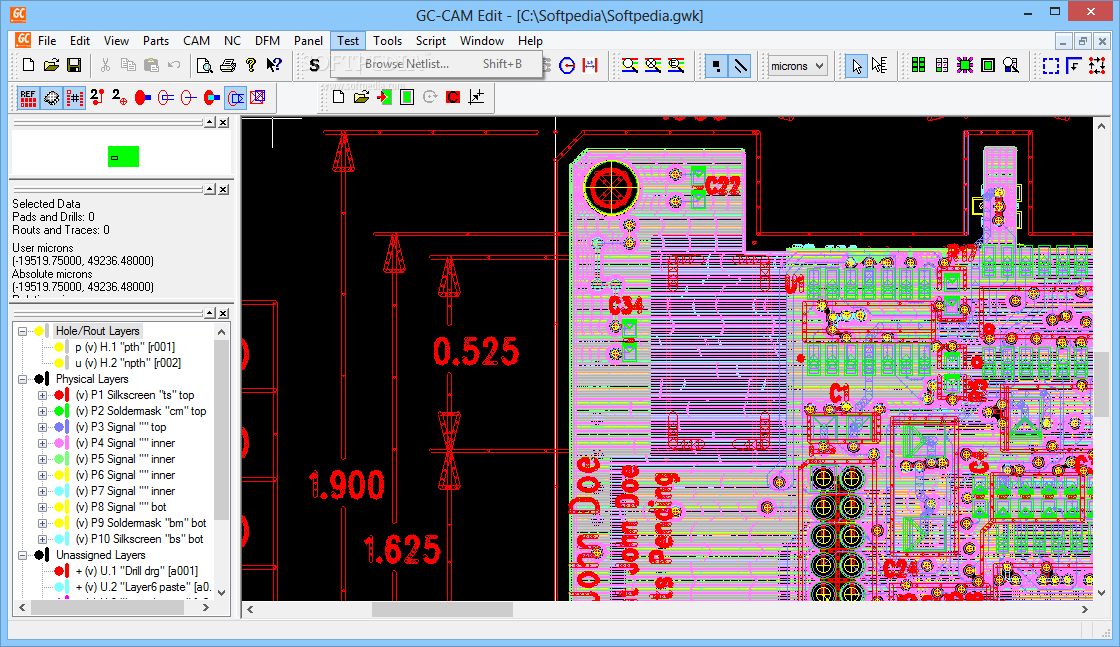The height and width of the screenshot is (647, 1120).
Task: Open the DFM menu
Action: tap(267, 41)
